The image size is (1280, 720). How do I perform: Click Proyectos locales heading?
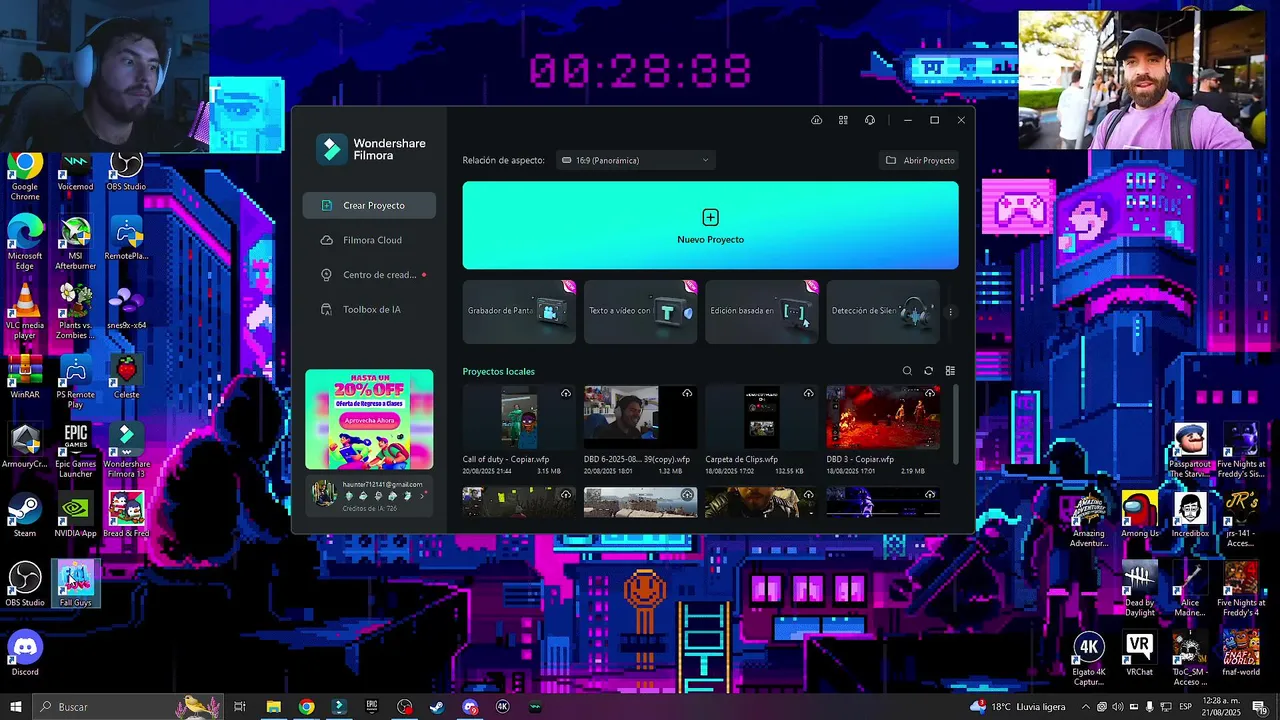(498, 371)
